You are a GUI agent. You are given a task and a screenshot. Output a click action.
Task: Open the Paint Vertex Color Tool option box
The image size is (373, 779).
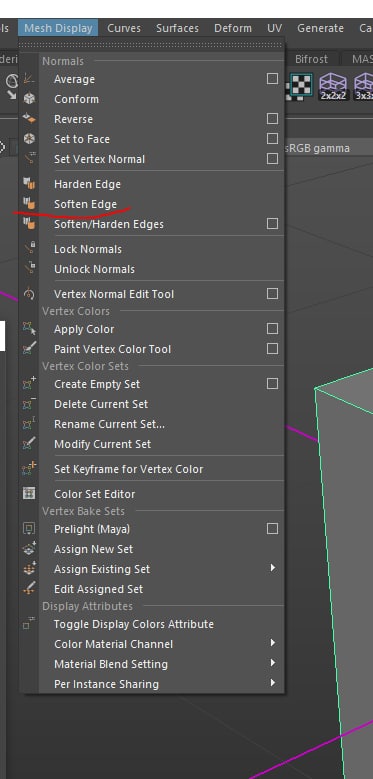272,349
